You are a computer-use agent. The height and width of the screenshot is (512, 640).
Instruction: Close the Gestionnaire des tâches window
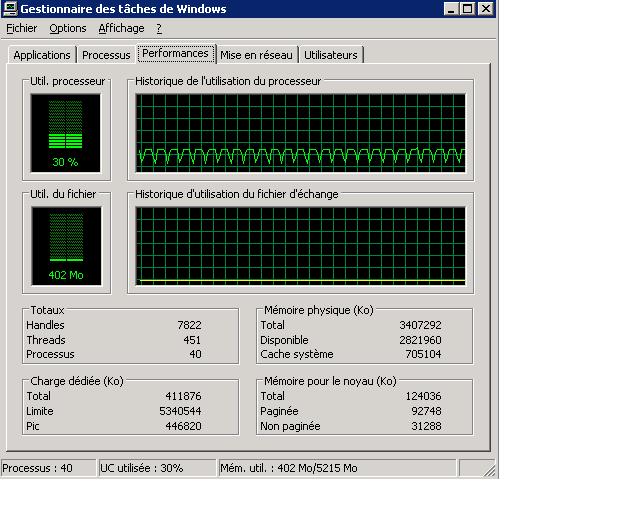coord(485,9)
